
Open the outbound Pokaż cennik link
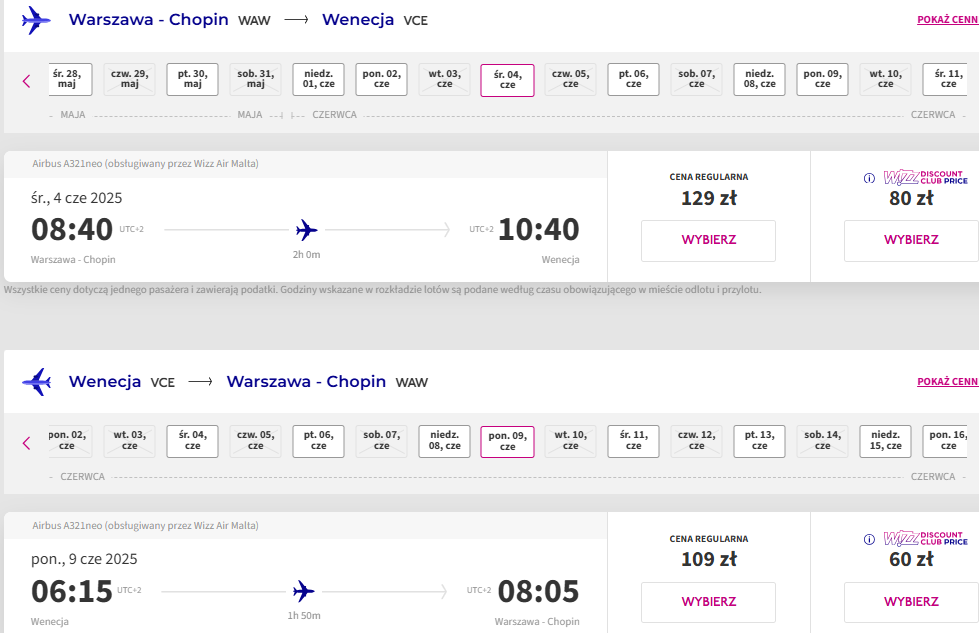click(948, 20)
